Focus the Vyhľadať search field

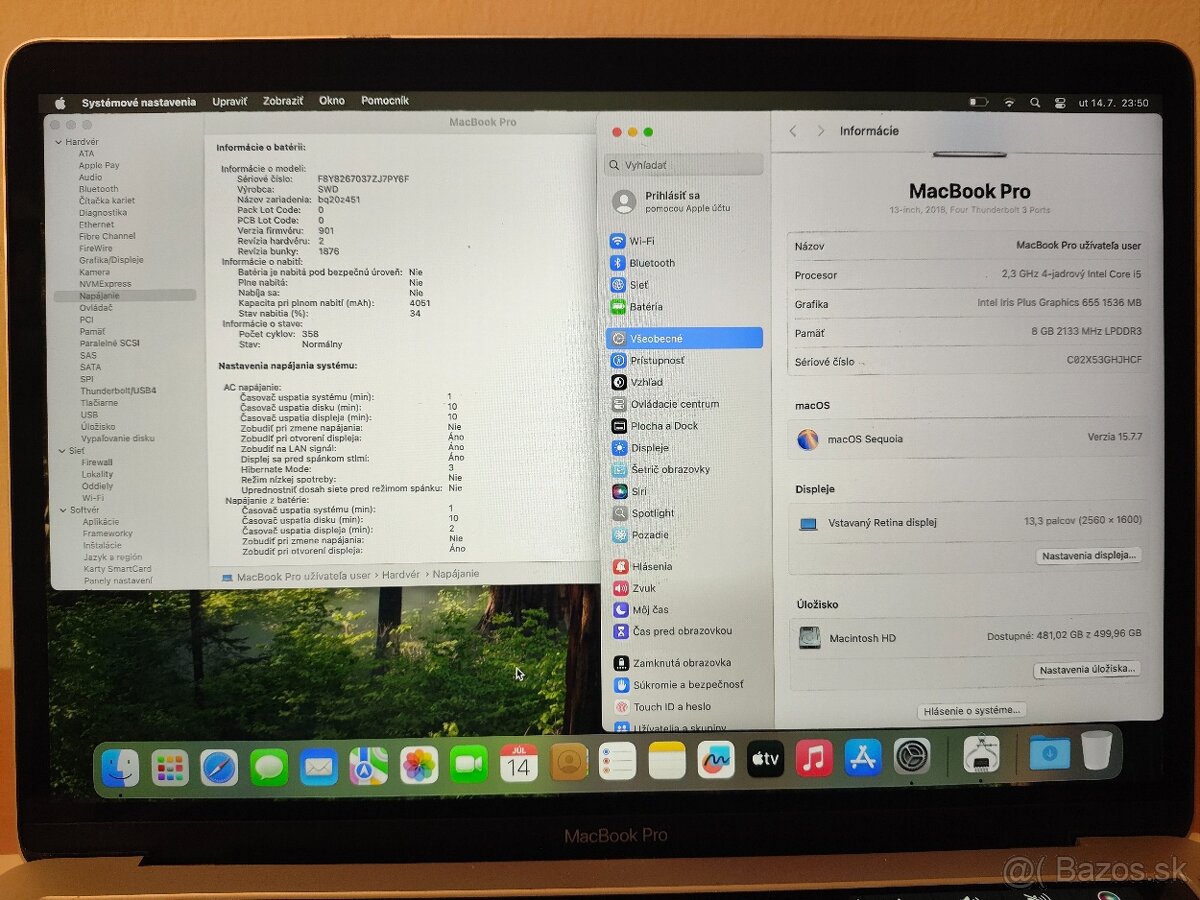[x=684, y=165]
